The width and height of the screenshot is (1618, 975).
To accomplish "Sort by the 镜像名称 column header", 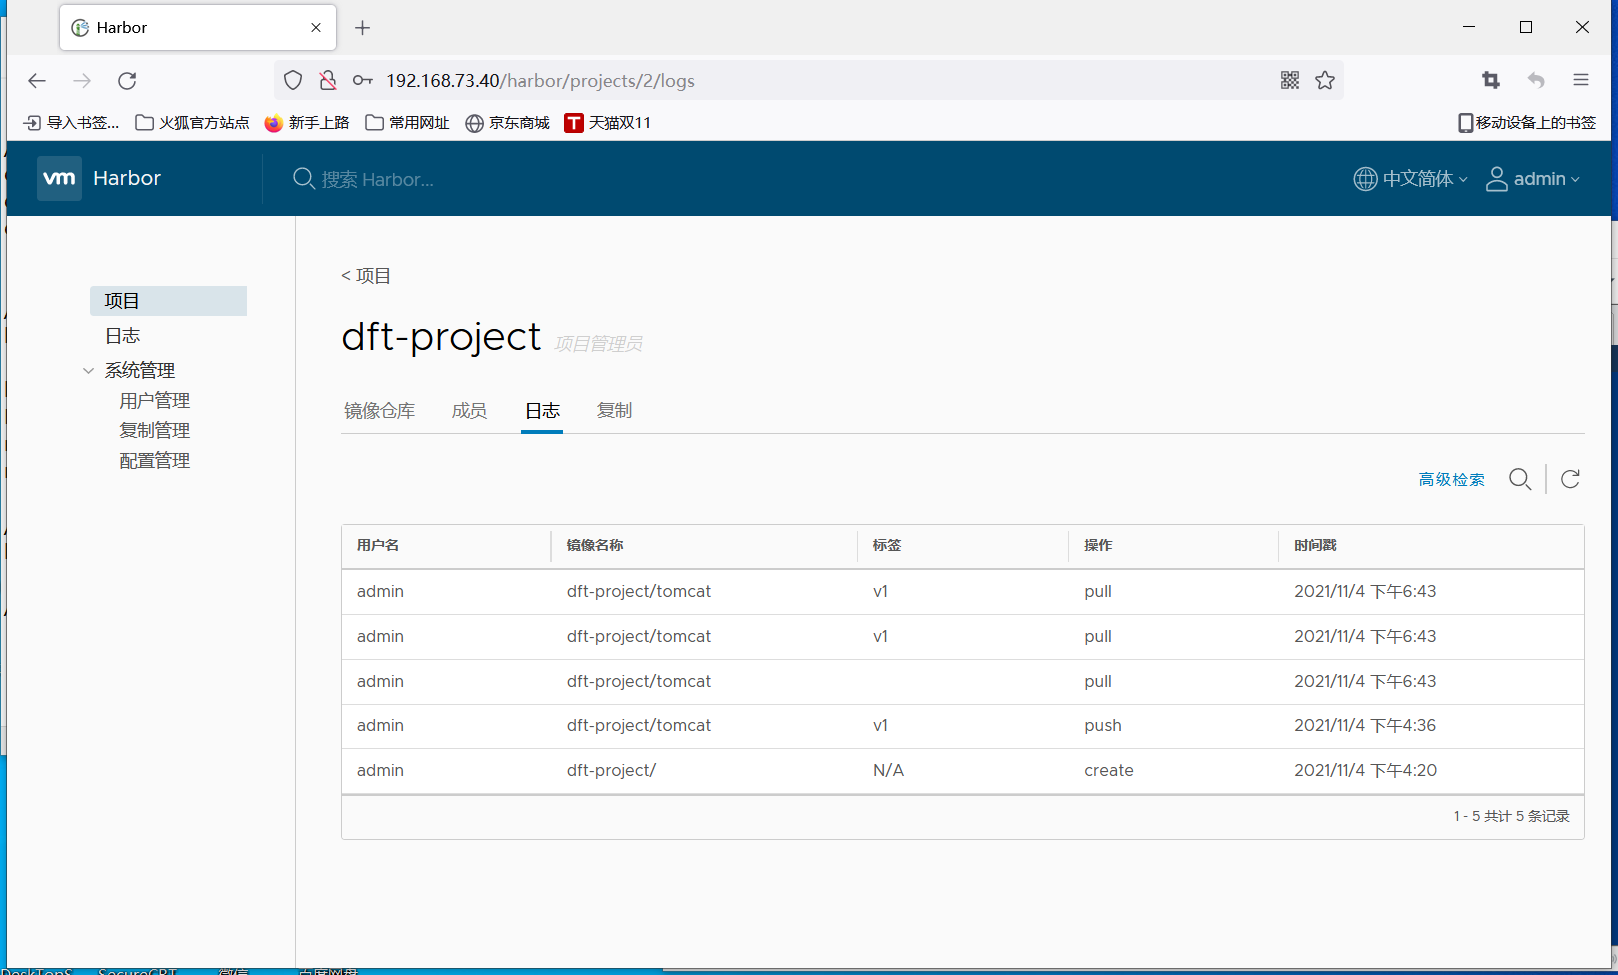I will coord(595,546).
